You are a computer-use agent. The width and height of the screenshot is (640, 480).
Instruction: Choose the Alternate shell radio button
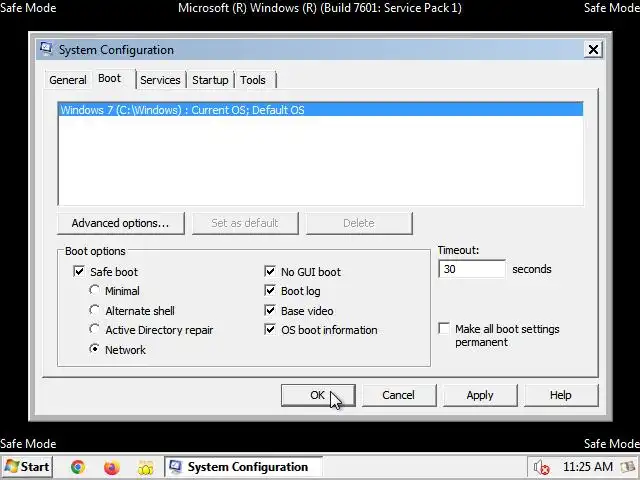pyautogui.click(x=94, y=310)
